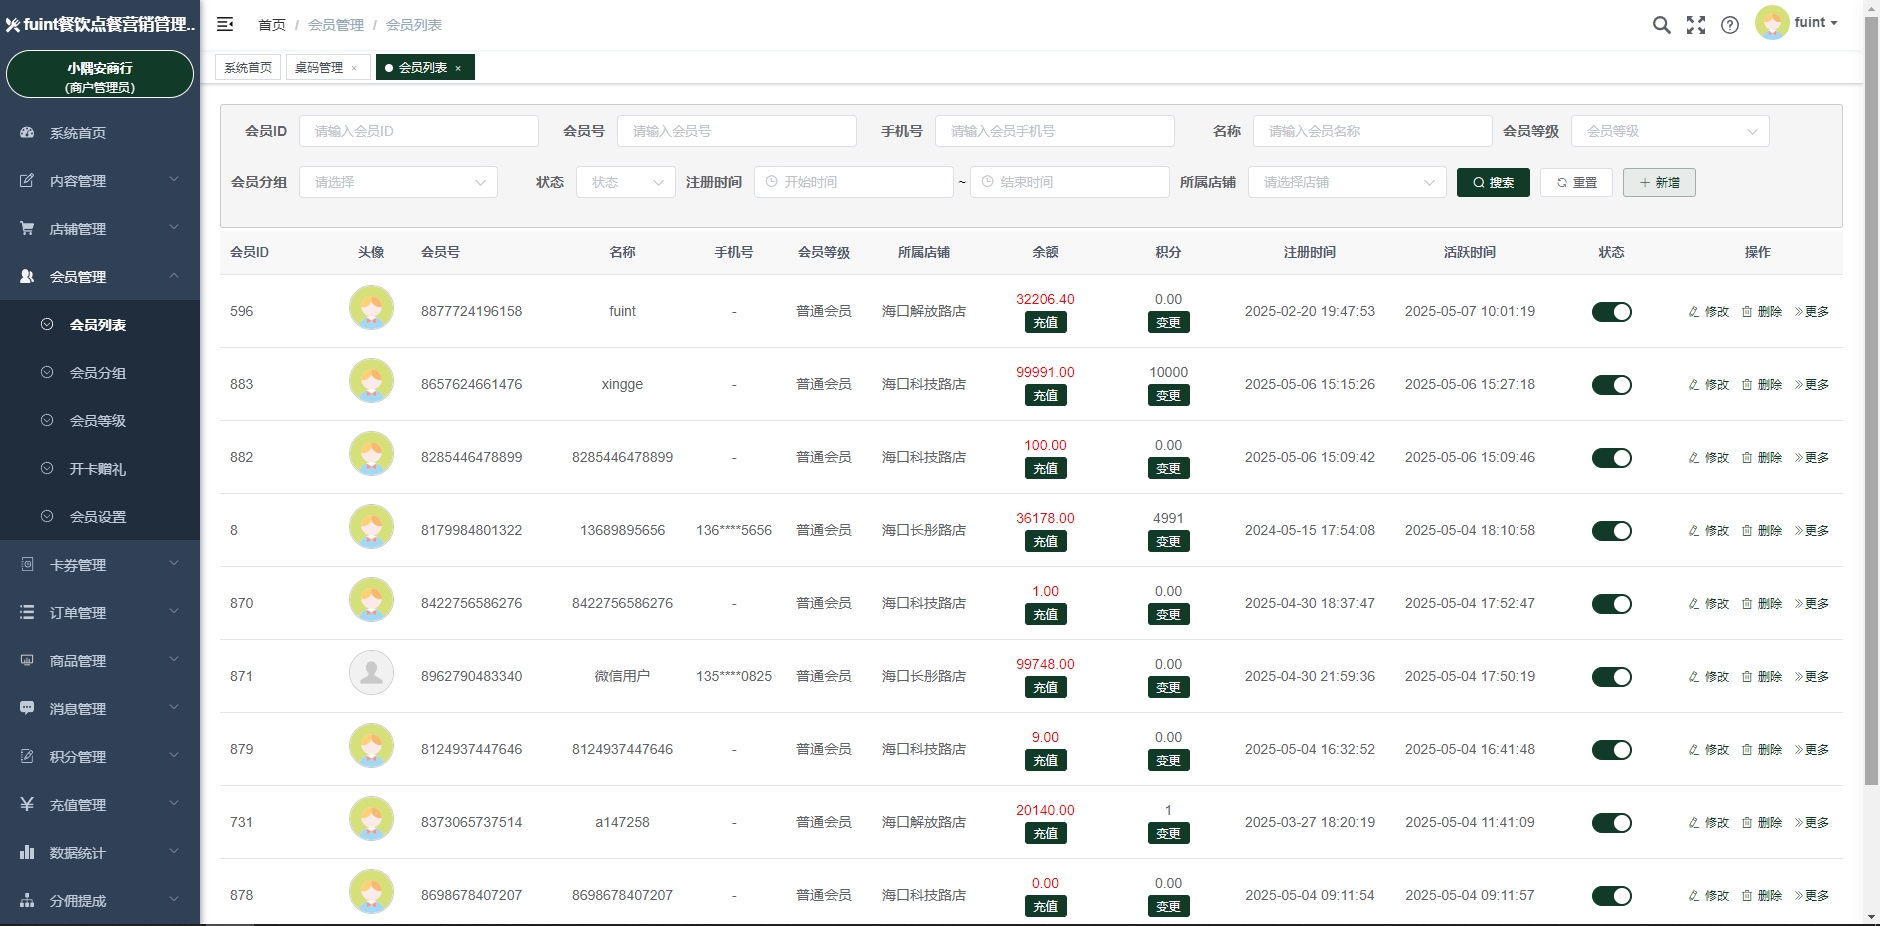Viewport: 1880px width, 926px height.
Task: Close the 桌码管理 tab with its x
Action: 354,68
